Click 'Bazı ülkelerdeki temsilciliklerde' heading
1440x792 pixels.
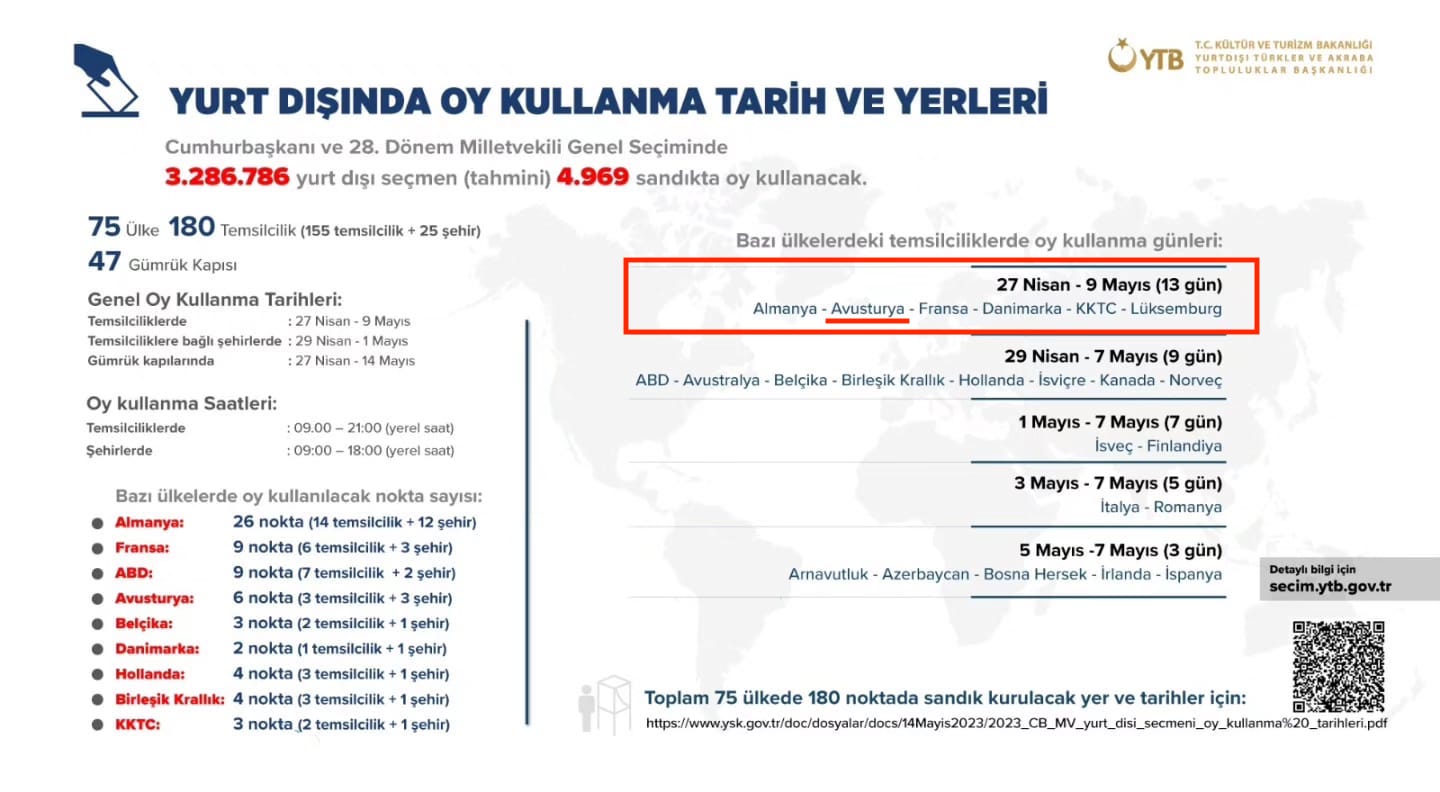(x=979, y=241)
